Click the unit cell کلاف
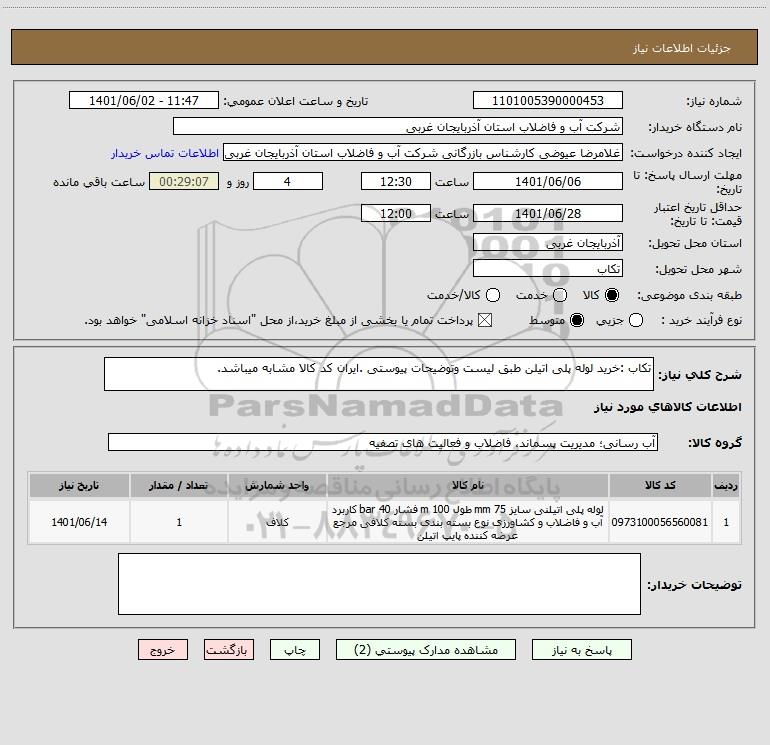 click(277, 522)
